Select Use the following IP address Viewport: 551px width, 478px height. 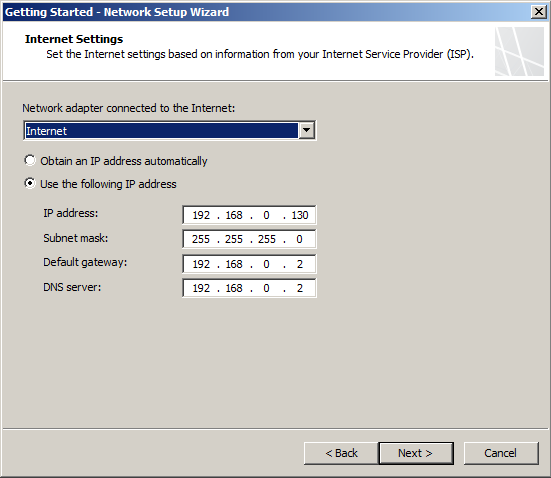(30, 183)
